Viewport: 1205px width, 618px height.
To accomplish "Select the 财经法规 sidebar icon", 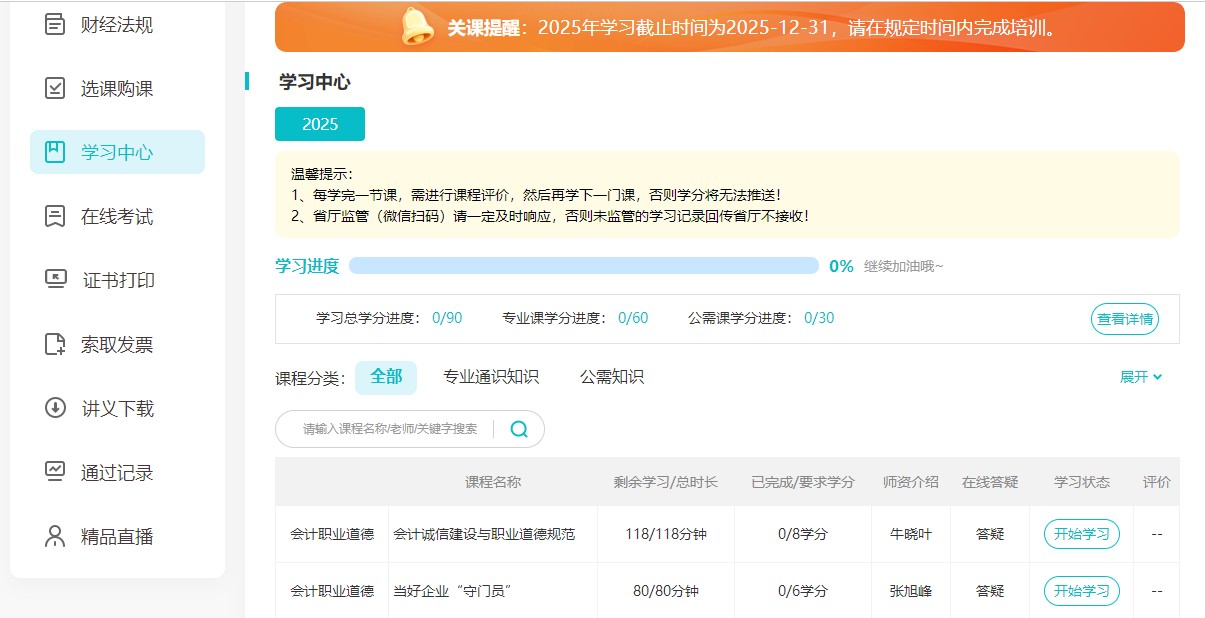I will 55,23.
